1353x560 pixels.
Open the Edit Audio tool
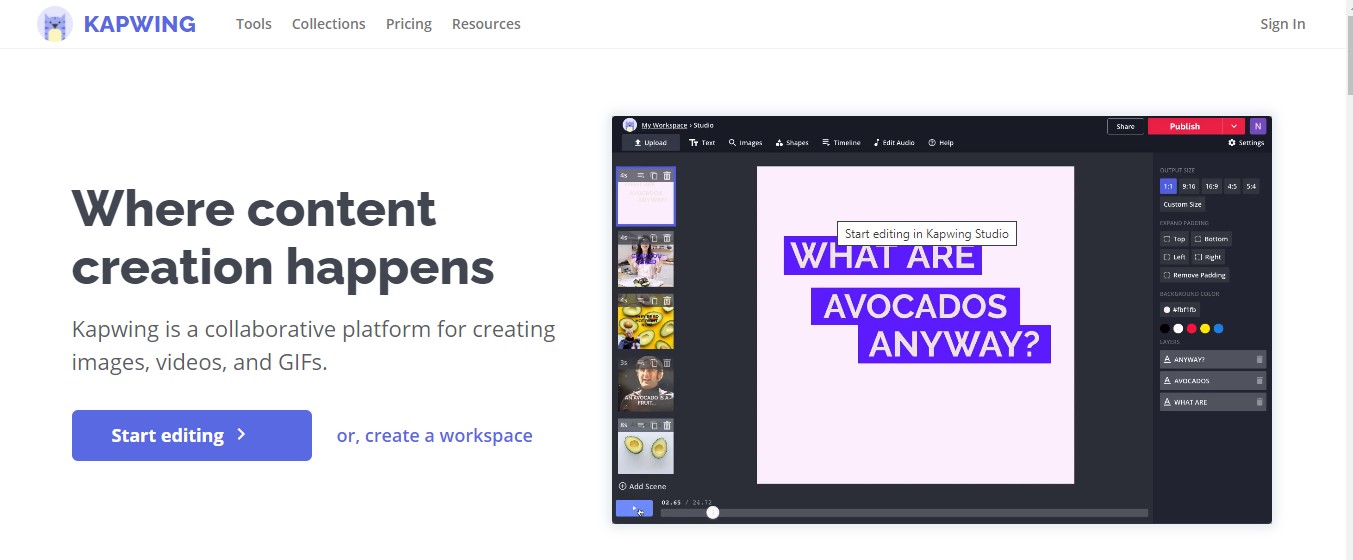click(x=894, y=143)
